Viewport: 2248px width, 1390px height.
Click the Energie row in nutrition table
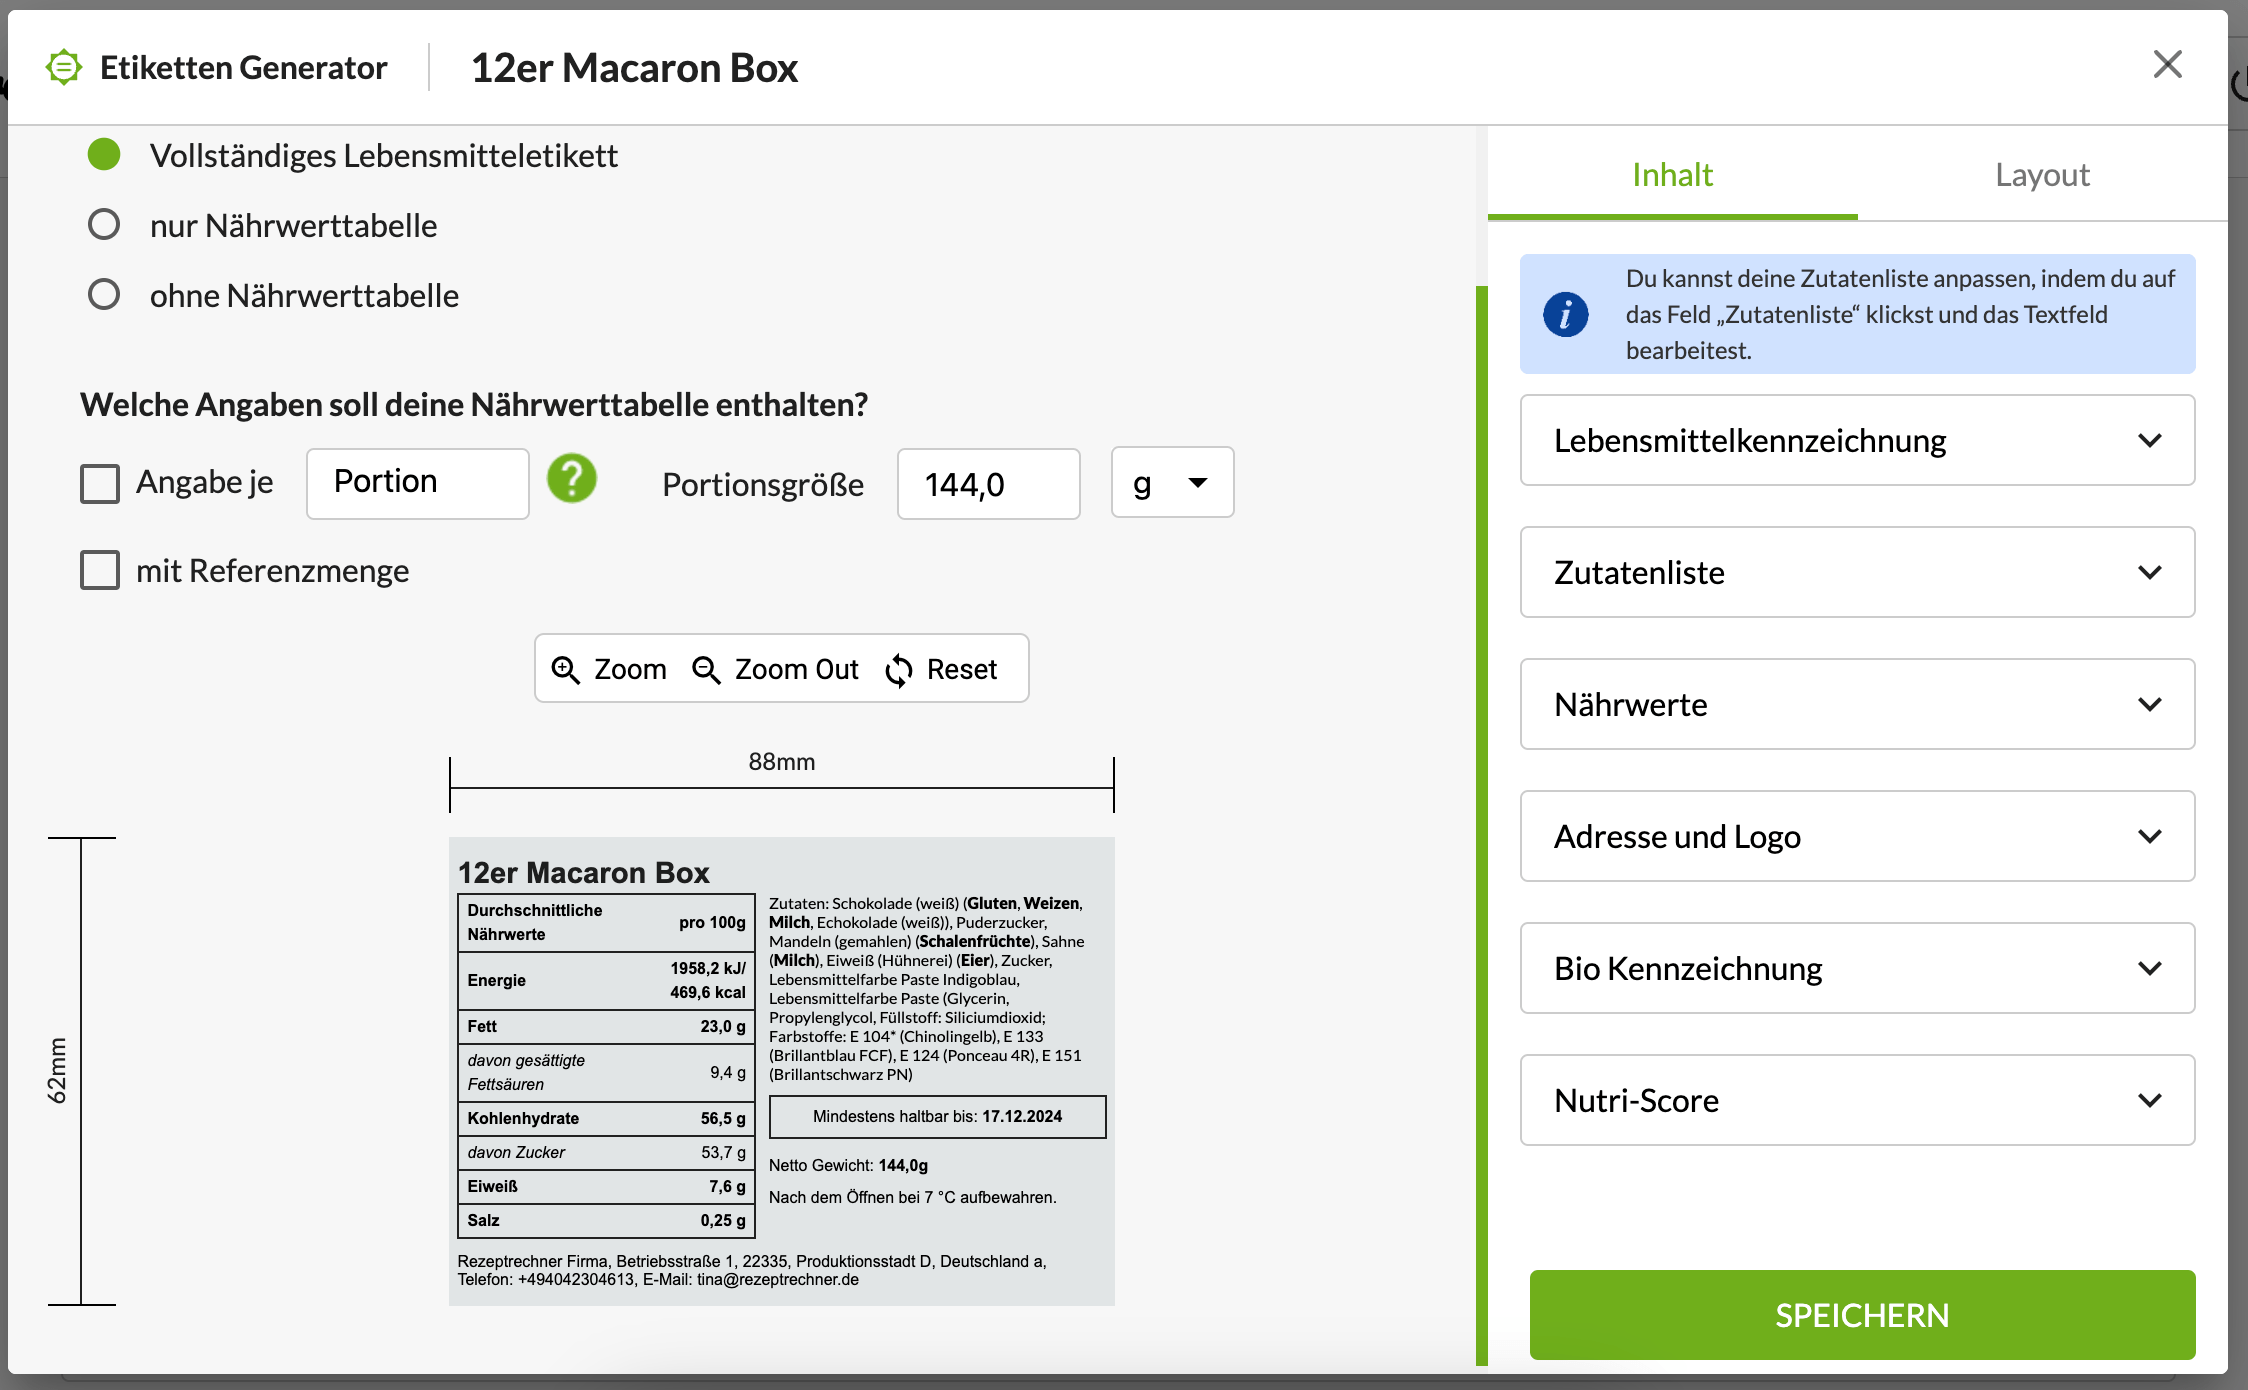click(607, 981)
